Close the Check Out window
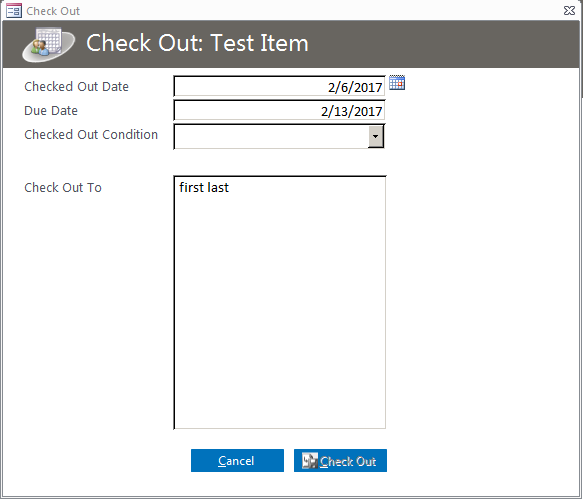583x499 pixels. (569, 10)
